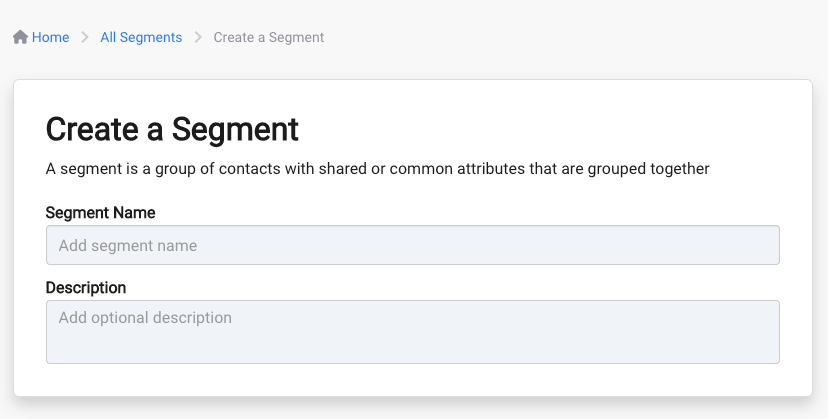Click the word Segment in the main heading
Screen dimensions: 828x419
pos(235,129)
